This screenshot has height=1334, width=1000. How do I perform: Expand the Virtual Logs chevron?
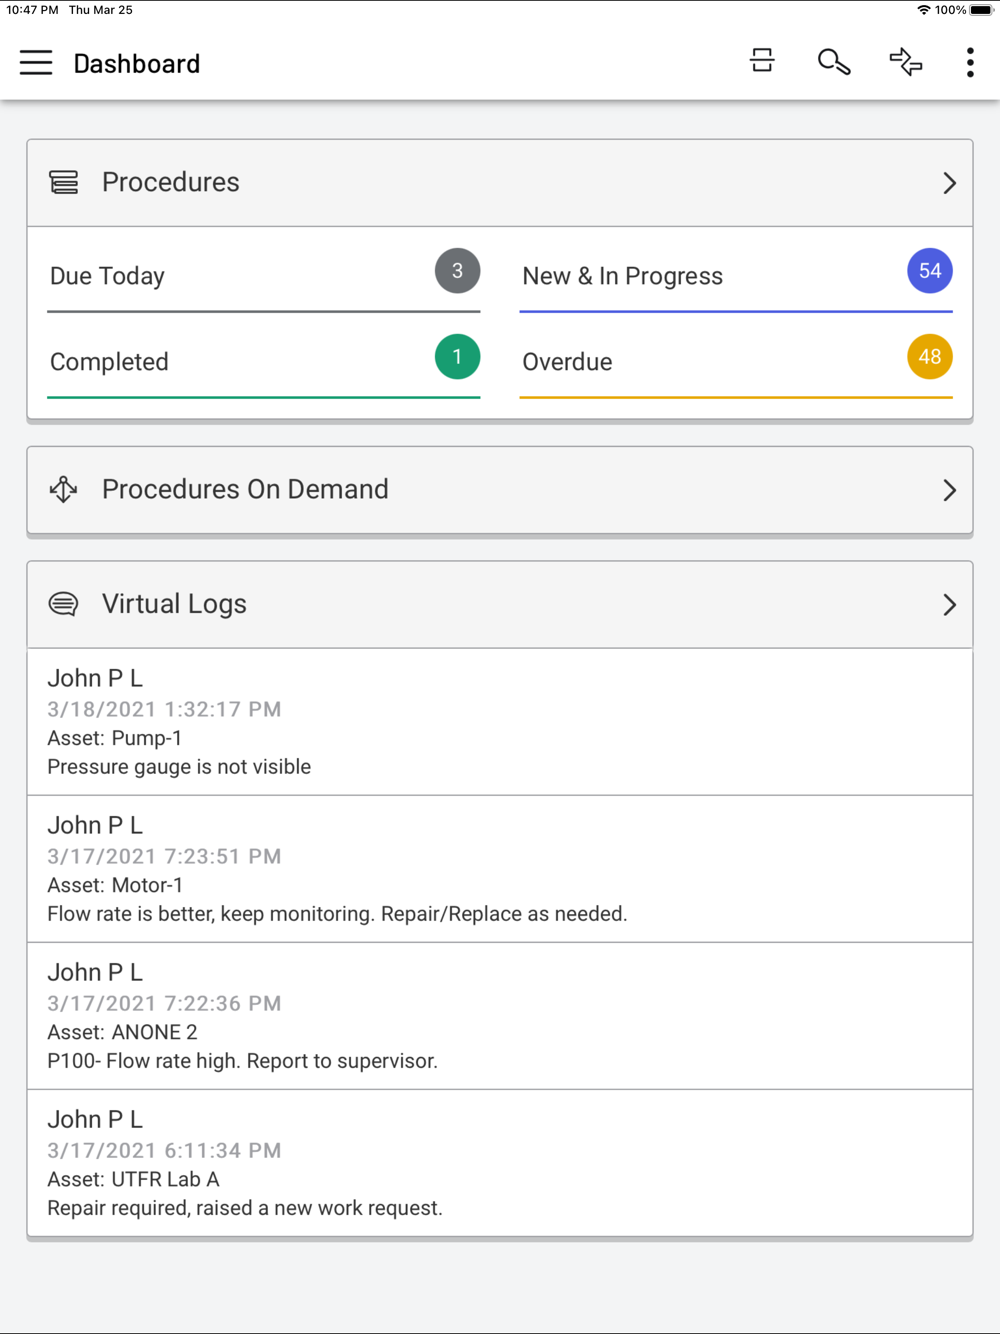click(x=949, y=605)
